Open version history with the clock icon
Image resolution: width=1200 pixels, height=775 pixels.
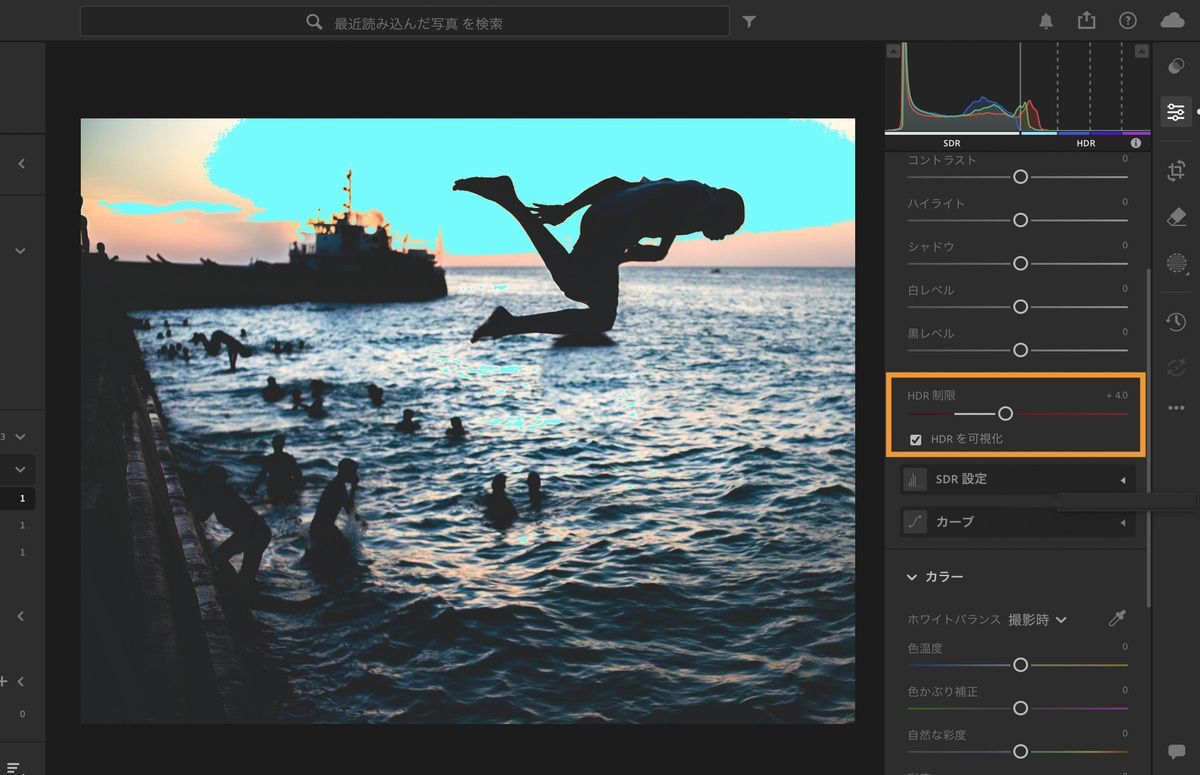pos(1175,321)
